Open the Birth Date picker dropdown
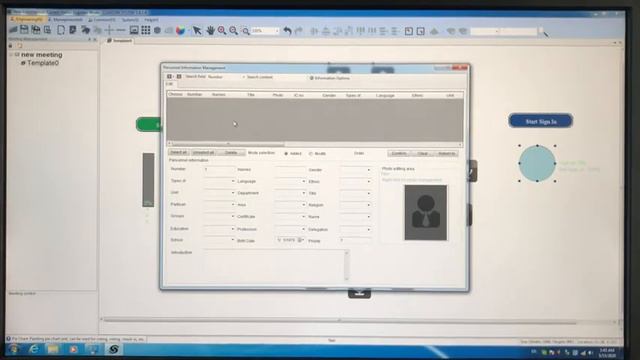The width and height of the screenshot is (640, 360). [x=302, y=240]
